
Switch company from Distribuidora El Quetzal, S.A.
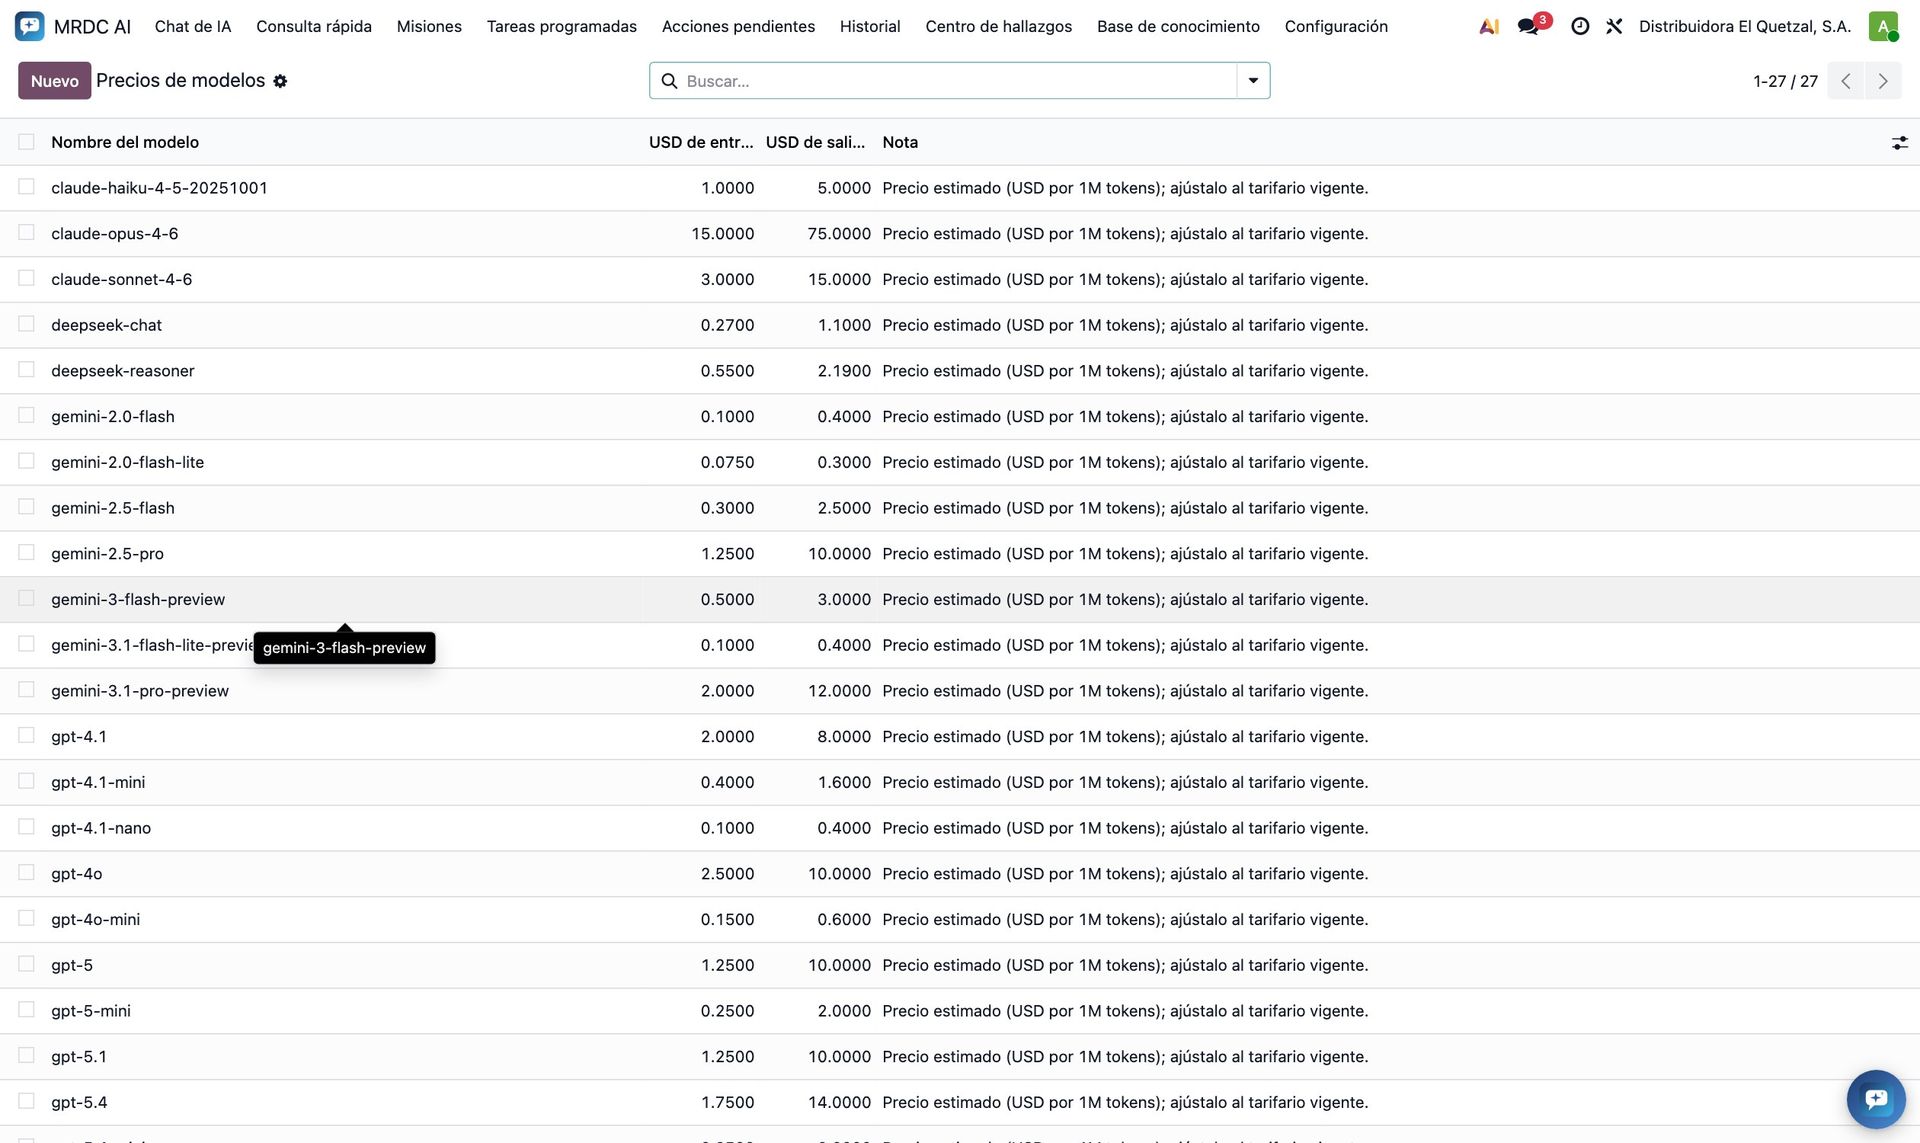point(1745,26)
